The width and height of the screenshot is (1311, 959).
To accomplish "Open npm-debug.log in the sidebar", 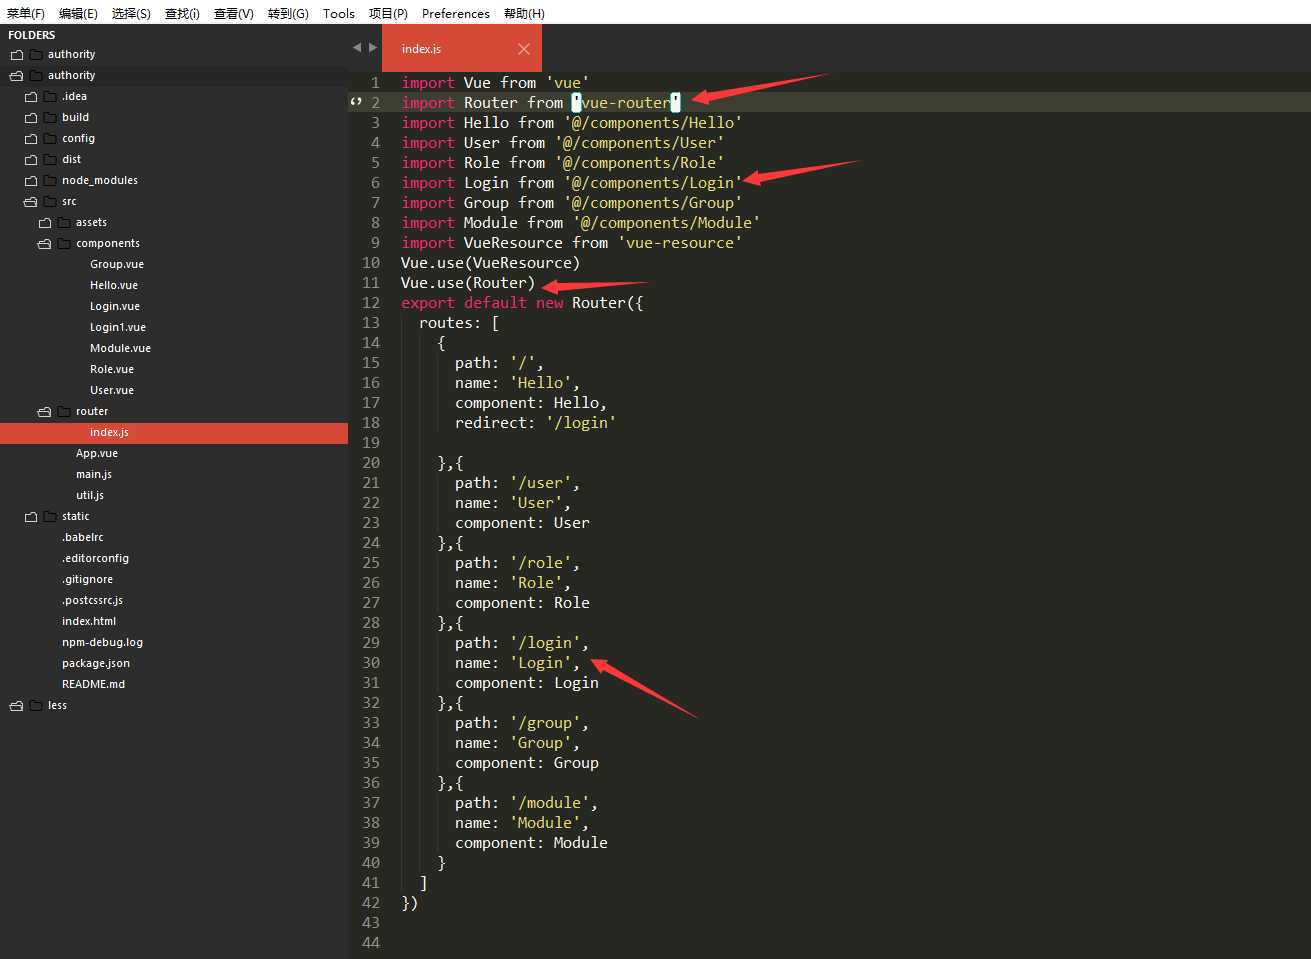I will pos(102,643).
